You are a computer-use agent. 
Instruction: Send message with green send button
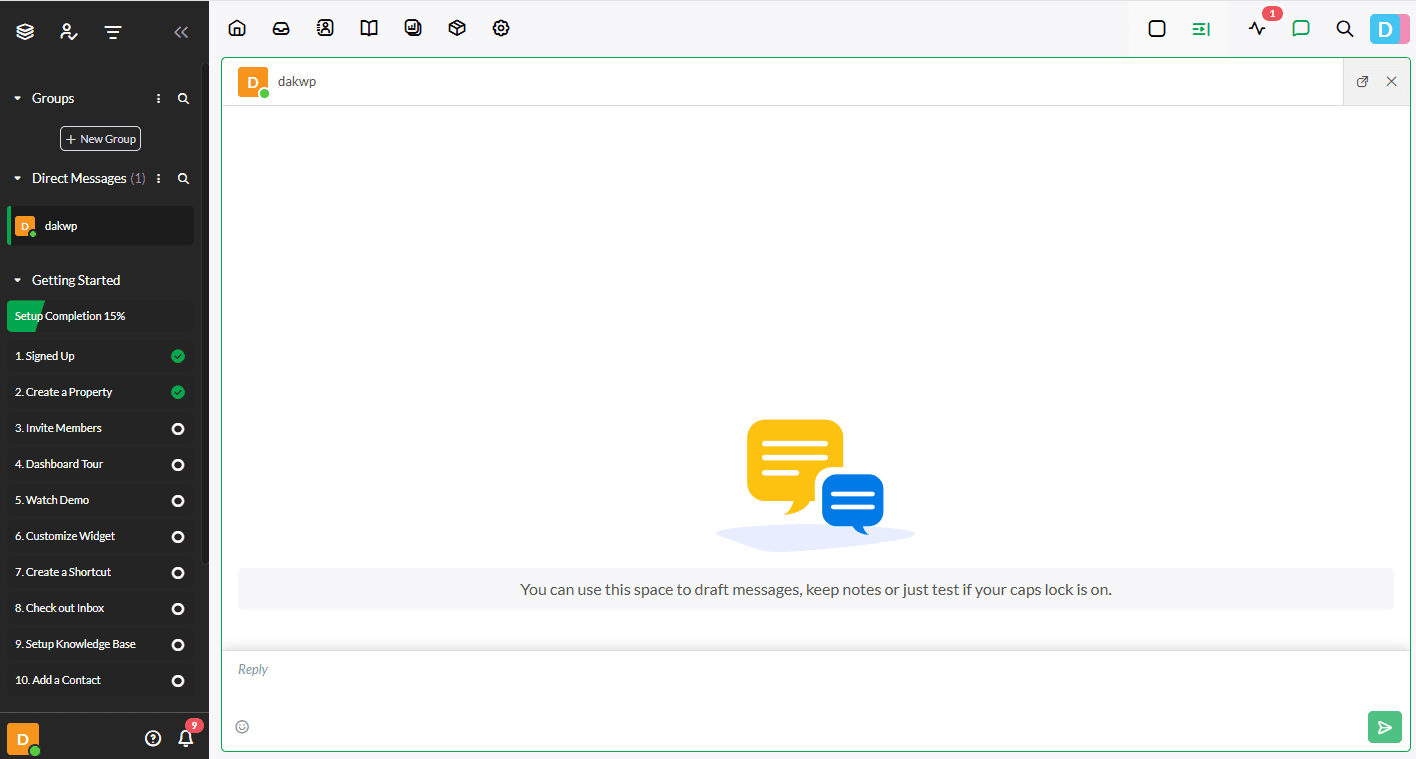(x=1384, y=727)
